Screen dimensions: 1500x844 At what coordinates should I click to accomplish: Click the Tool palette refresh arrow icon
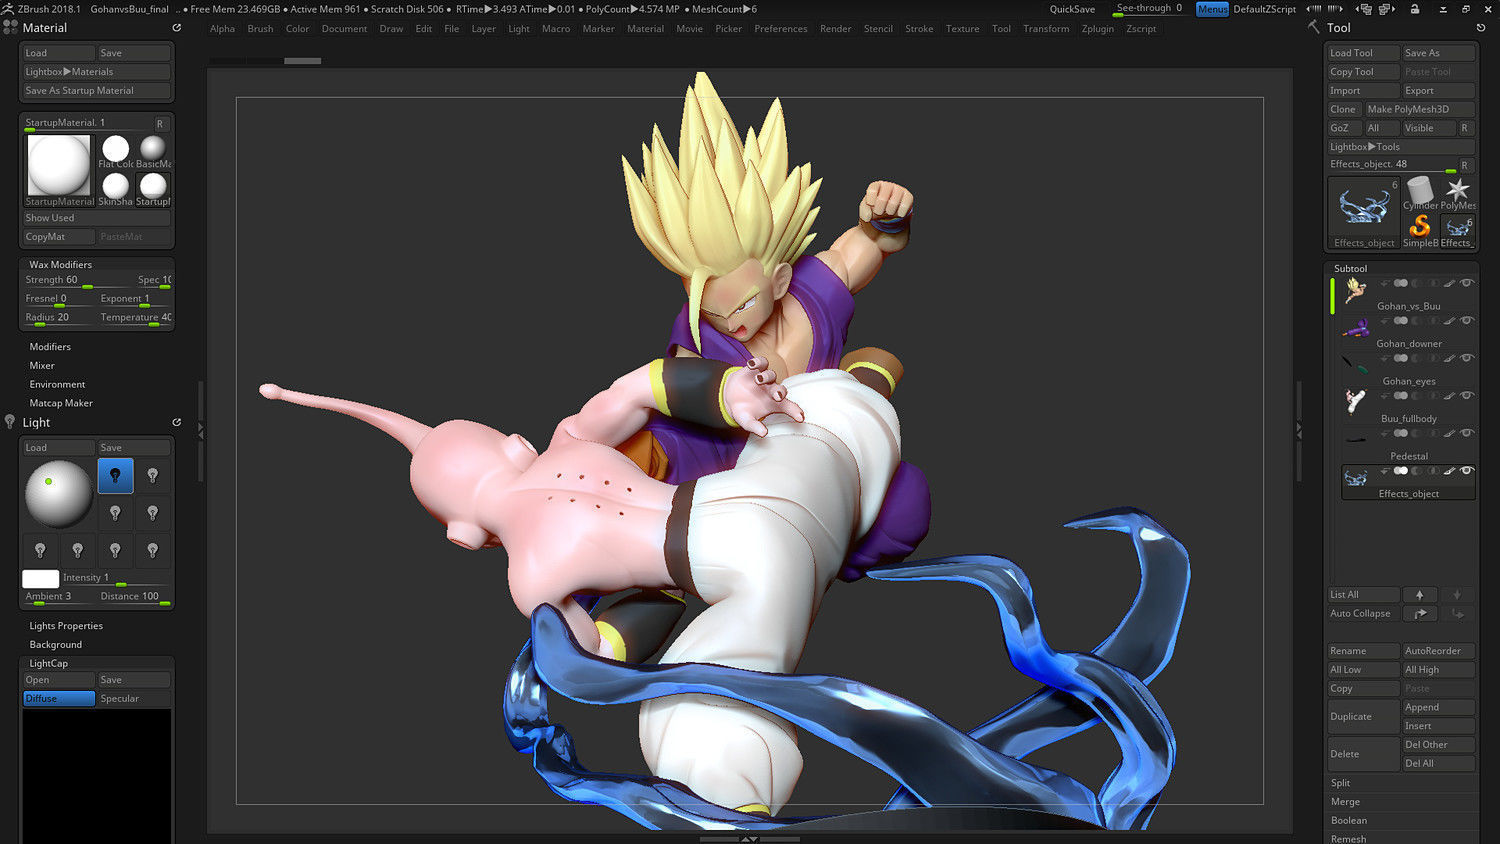[1481, 28]
